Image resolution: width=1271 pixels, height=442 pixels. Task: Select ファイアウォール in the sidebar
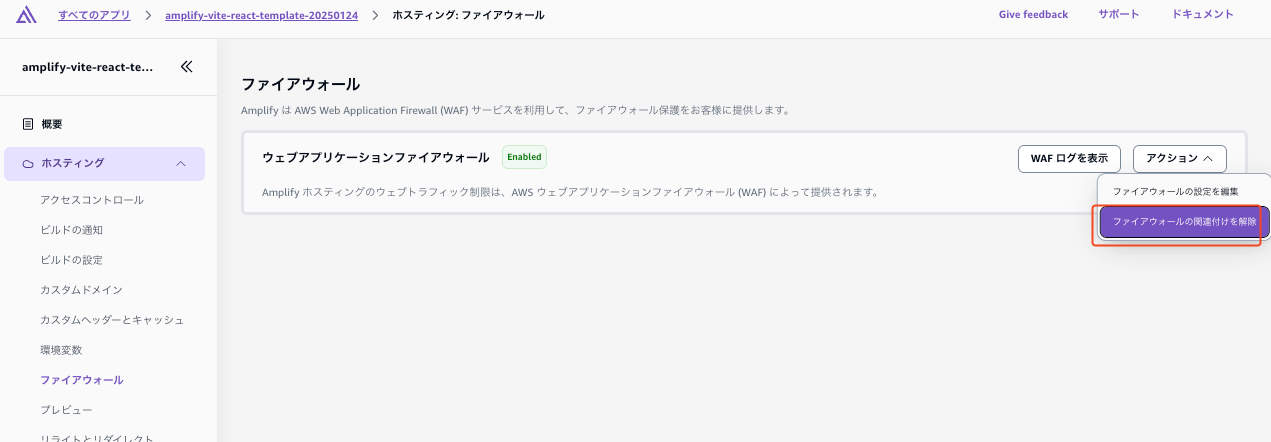(82, 380)
